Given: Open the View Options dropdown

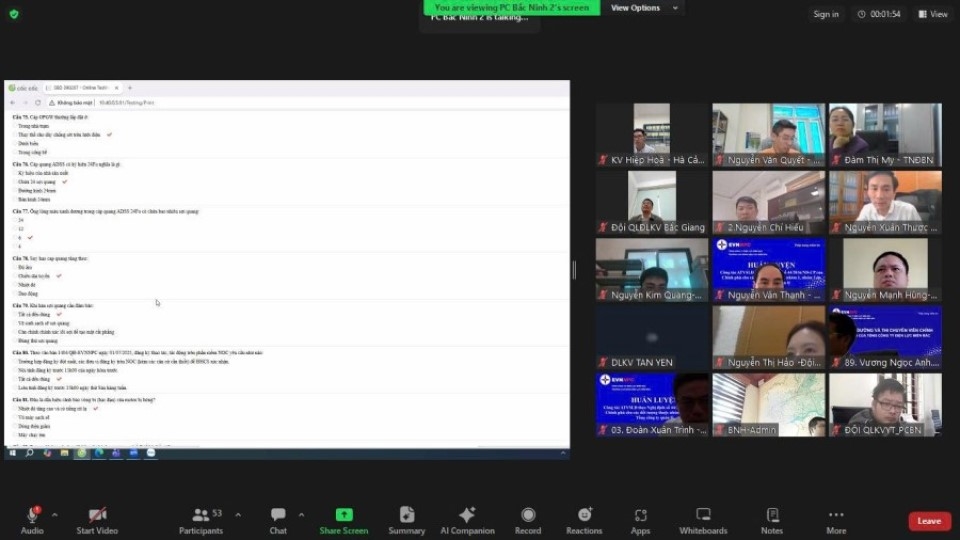Looking at the screenshot, I should 644,8.
